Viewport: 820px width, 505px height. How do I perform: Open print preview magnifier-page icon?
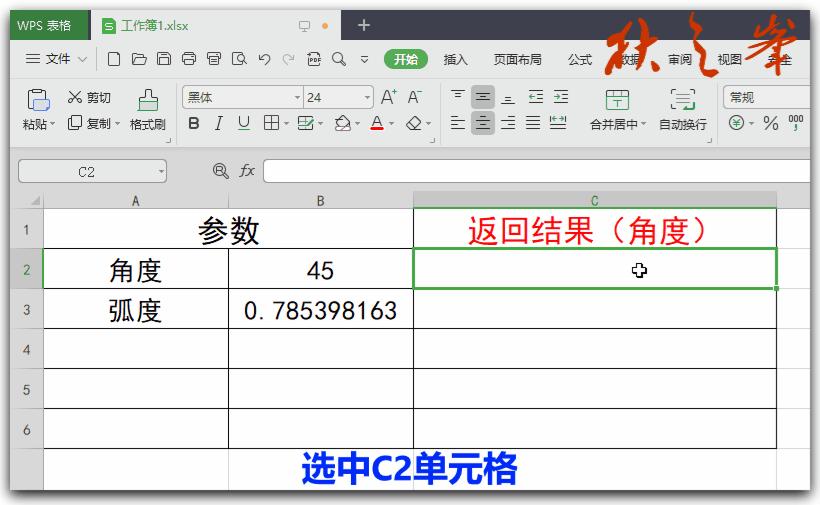[239, 59]
